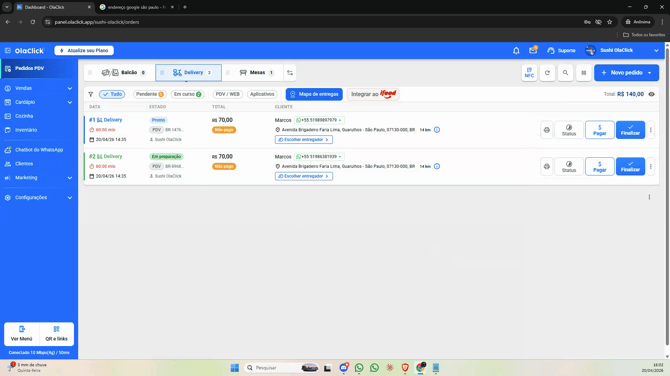Click Pagar for order #2

pos(600,166)
